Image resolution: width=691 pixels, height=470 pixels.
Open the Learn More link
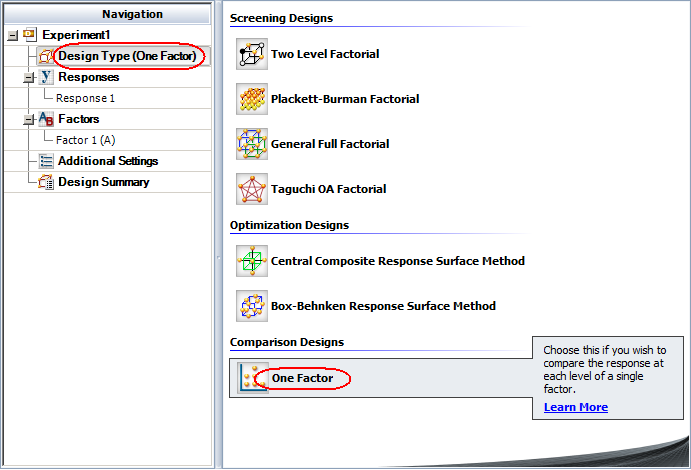575,407
